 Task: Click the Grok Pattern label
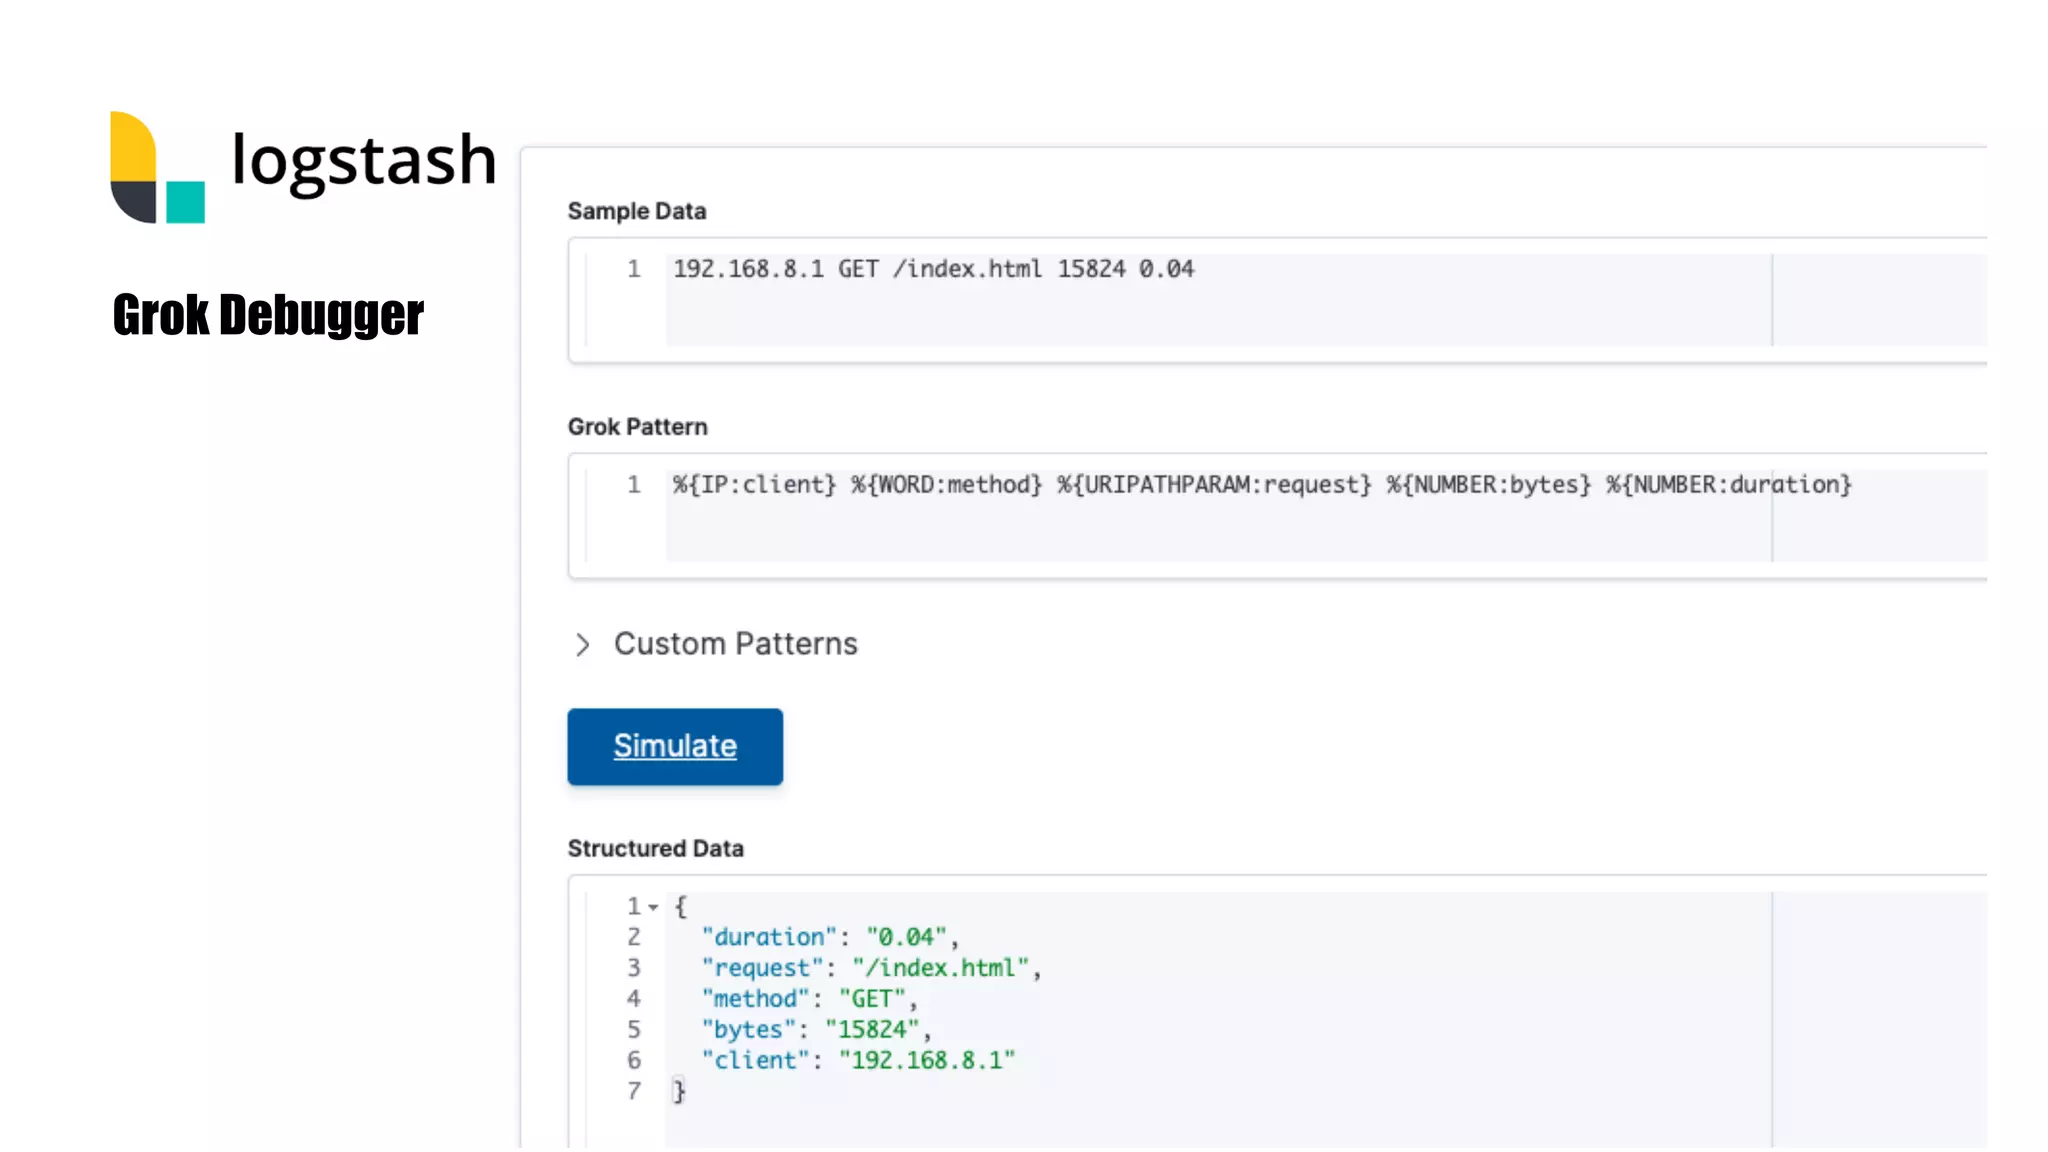click(637, 427)
